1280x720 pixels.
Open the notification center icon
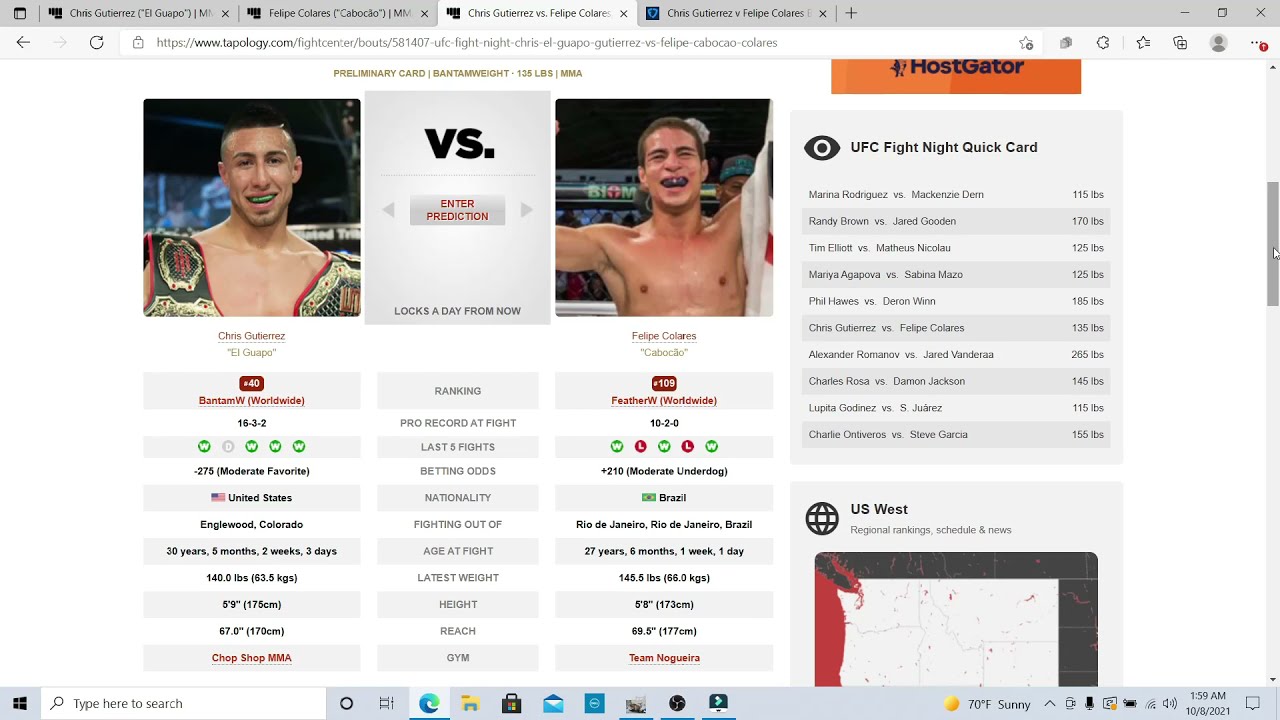[x=1253, y=703]
